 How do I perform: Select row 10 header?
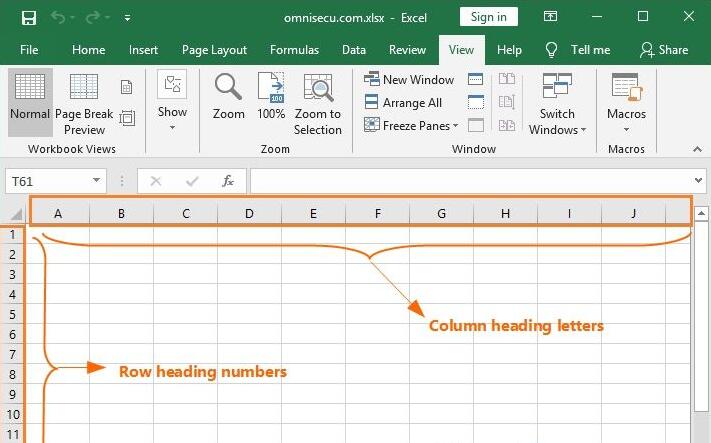[x=12, y=414]
